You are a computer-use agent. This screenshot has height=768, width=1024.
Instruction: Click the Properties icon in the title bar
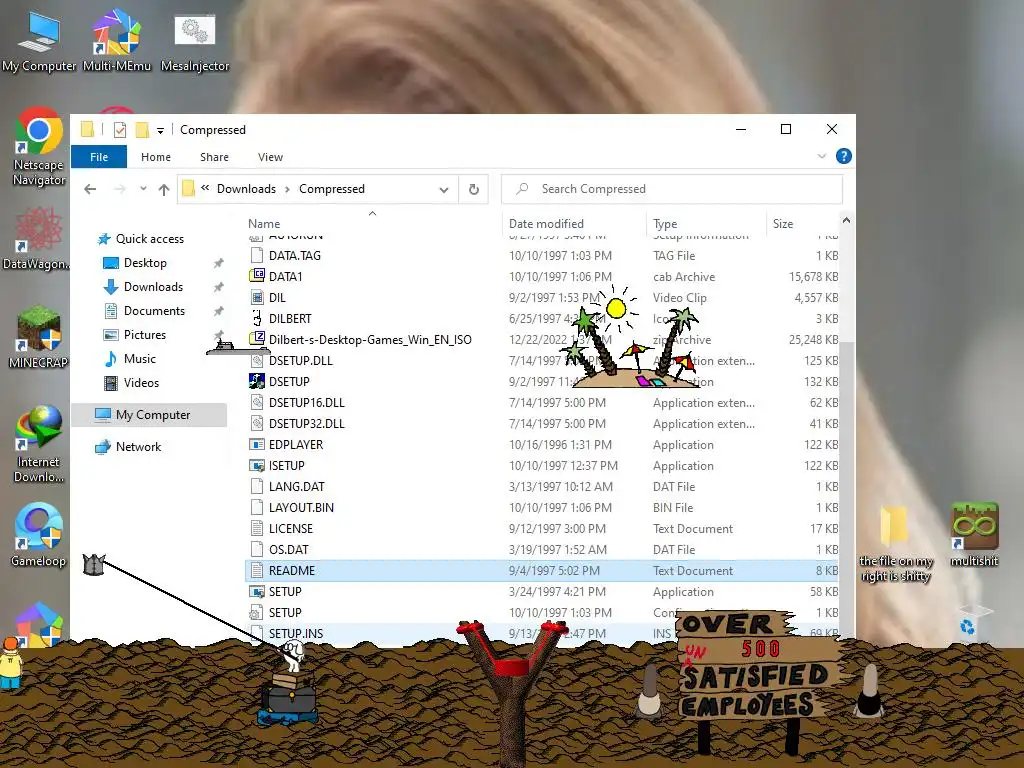point(120,130)
